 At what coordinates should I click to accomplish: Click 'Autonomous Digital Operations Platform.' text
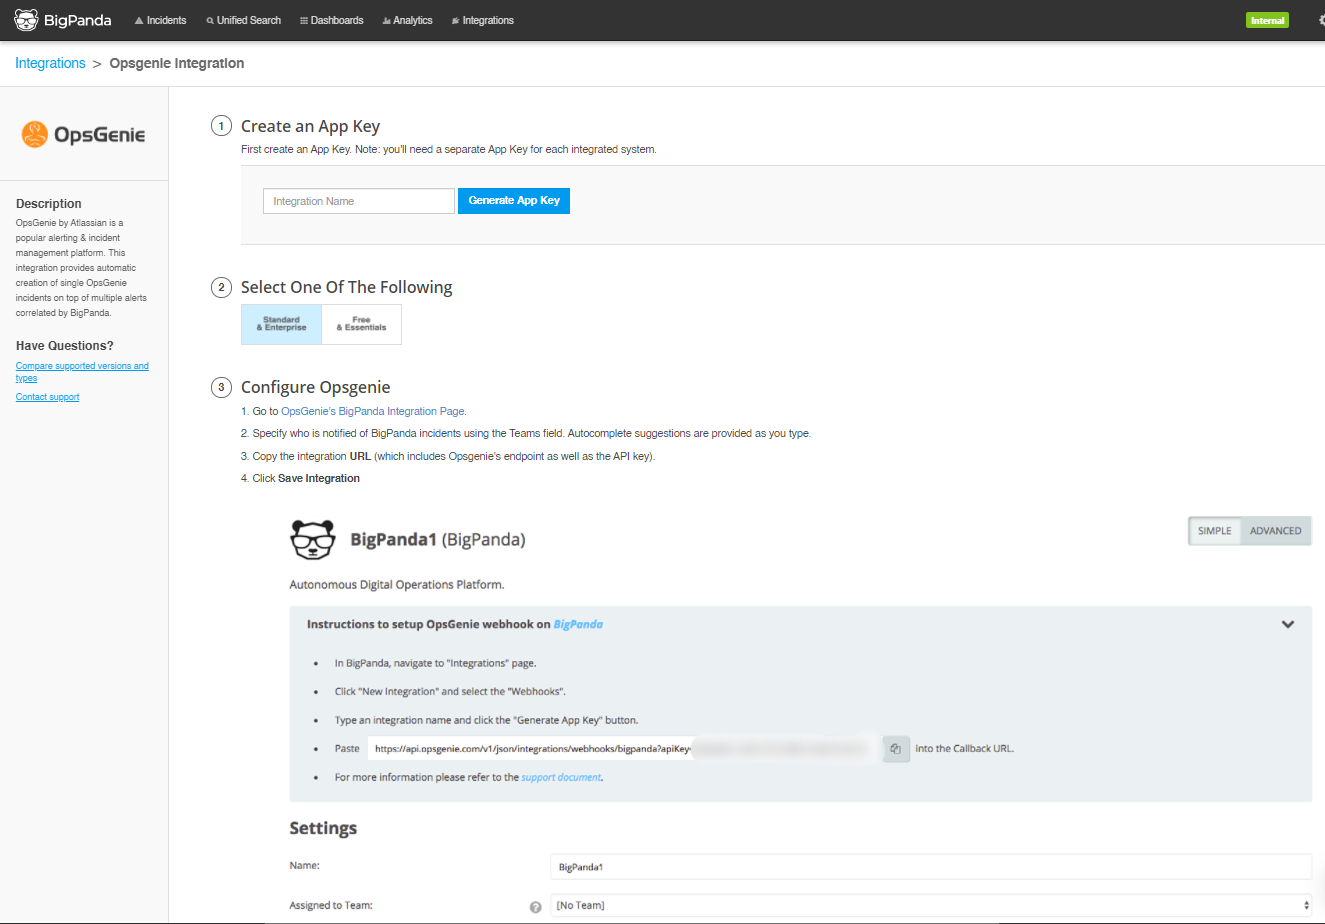(x=397, y=584)
